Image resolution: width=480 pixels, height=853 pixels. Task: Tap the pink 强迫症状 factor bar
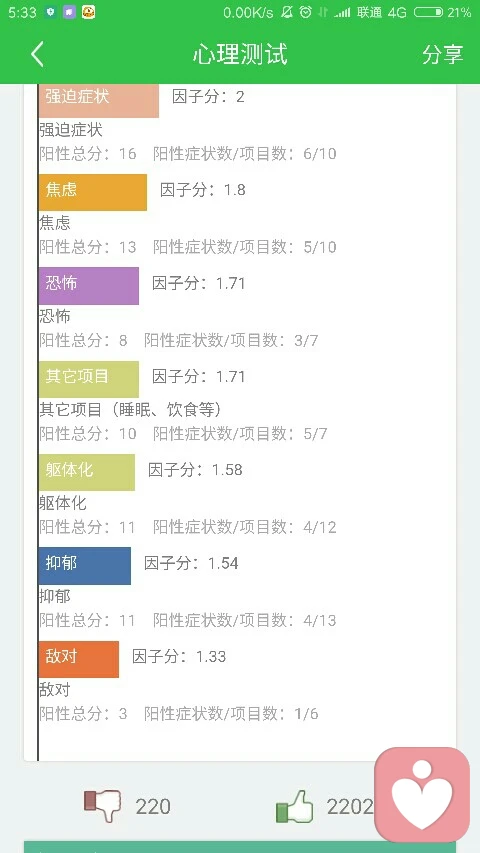[99, 101]
